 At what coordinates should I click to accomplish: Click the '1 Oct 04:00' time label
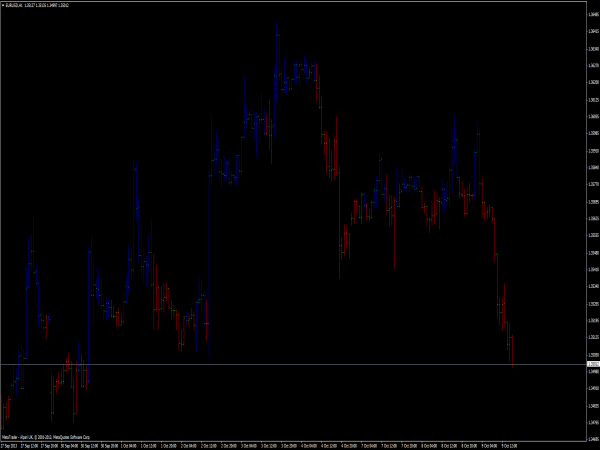(x=129, y=446)
